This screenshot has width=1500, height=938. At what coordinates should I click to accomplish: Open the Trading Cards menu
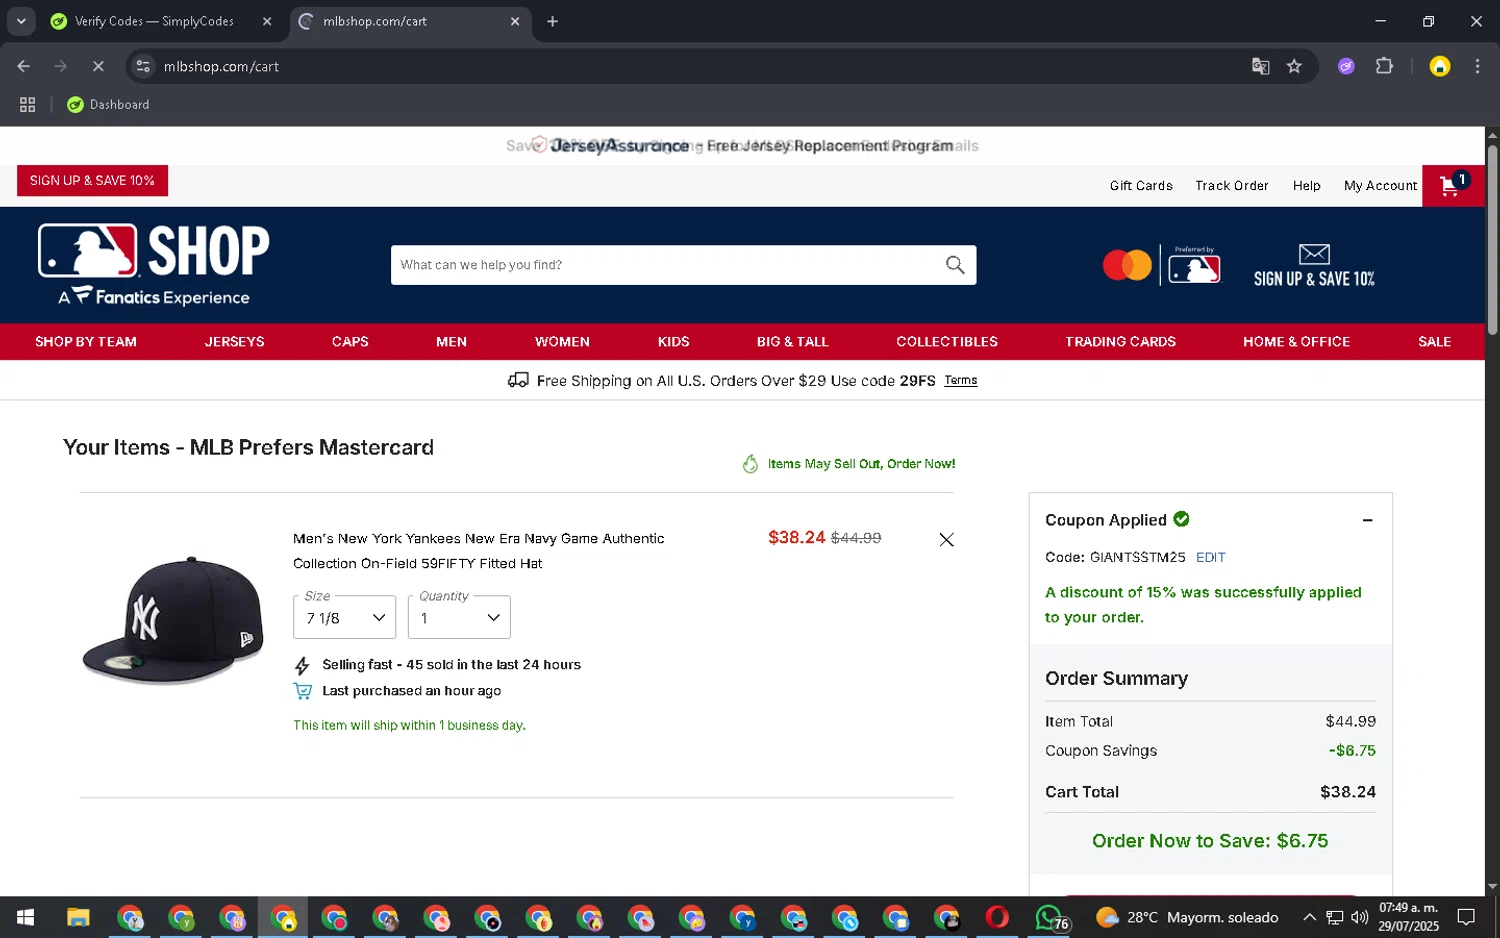(x=1120, y=342)
